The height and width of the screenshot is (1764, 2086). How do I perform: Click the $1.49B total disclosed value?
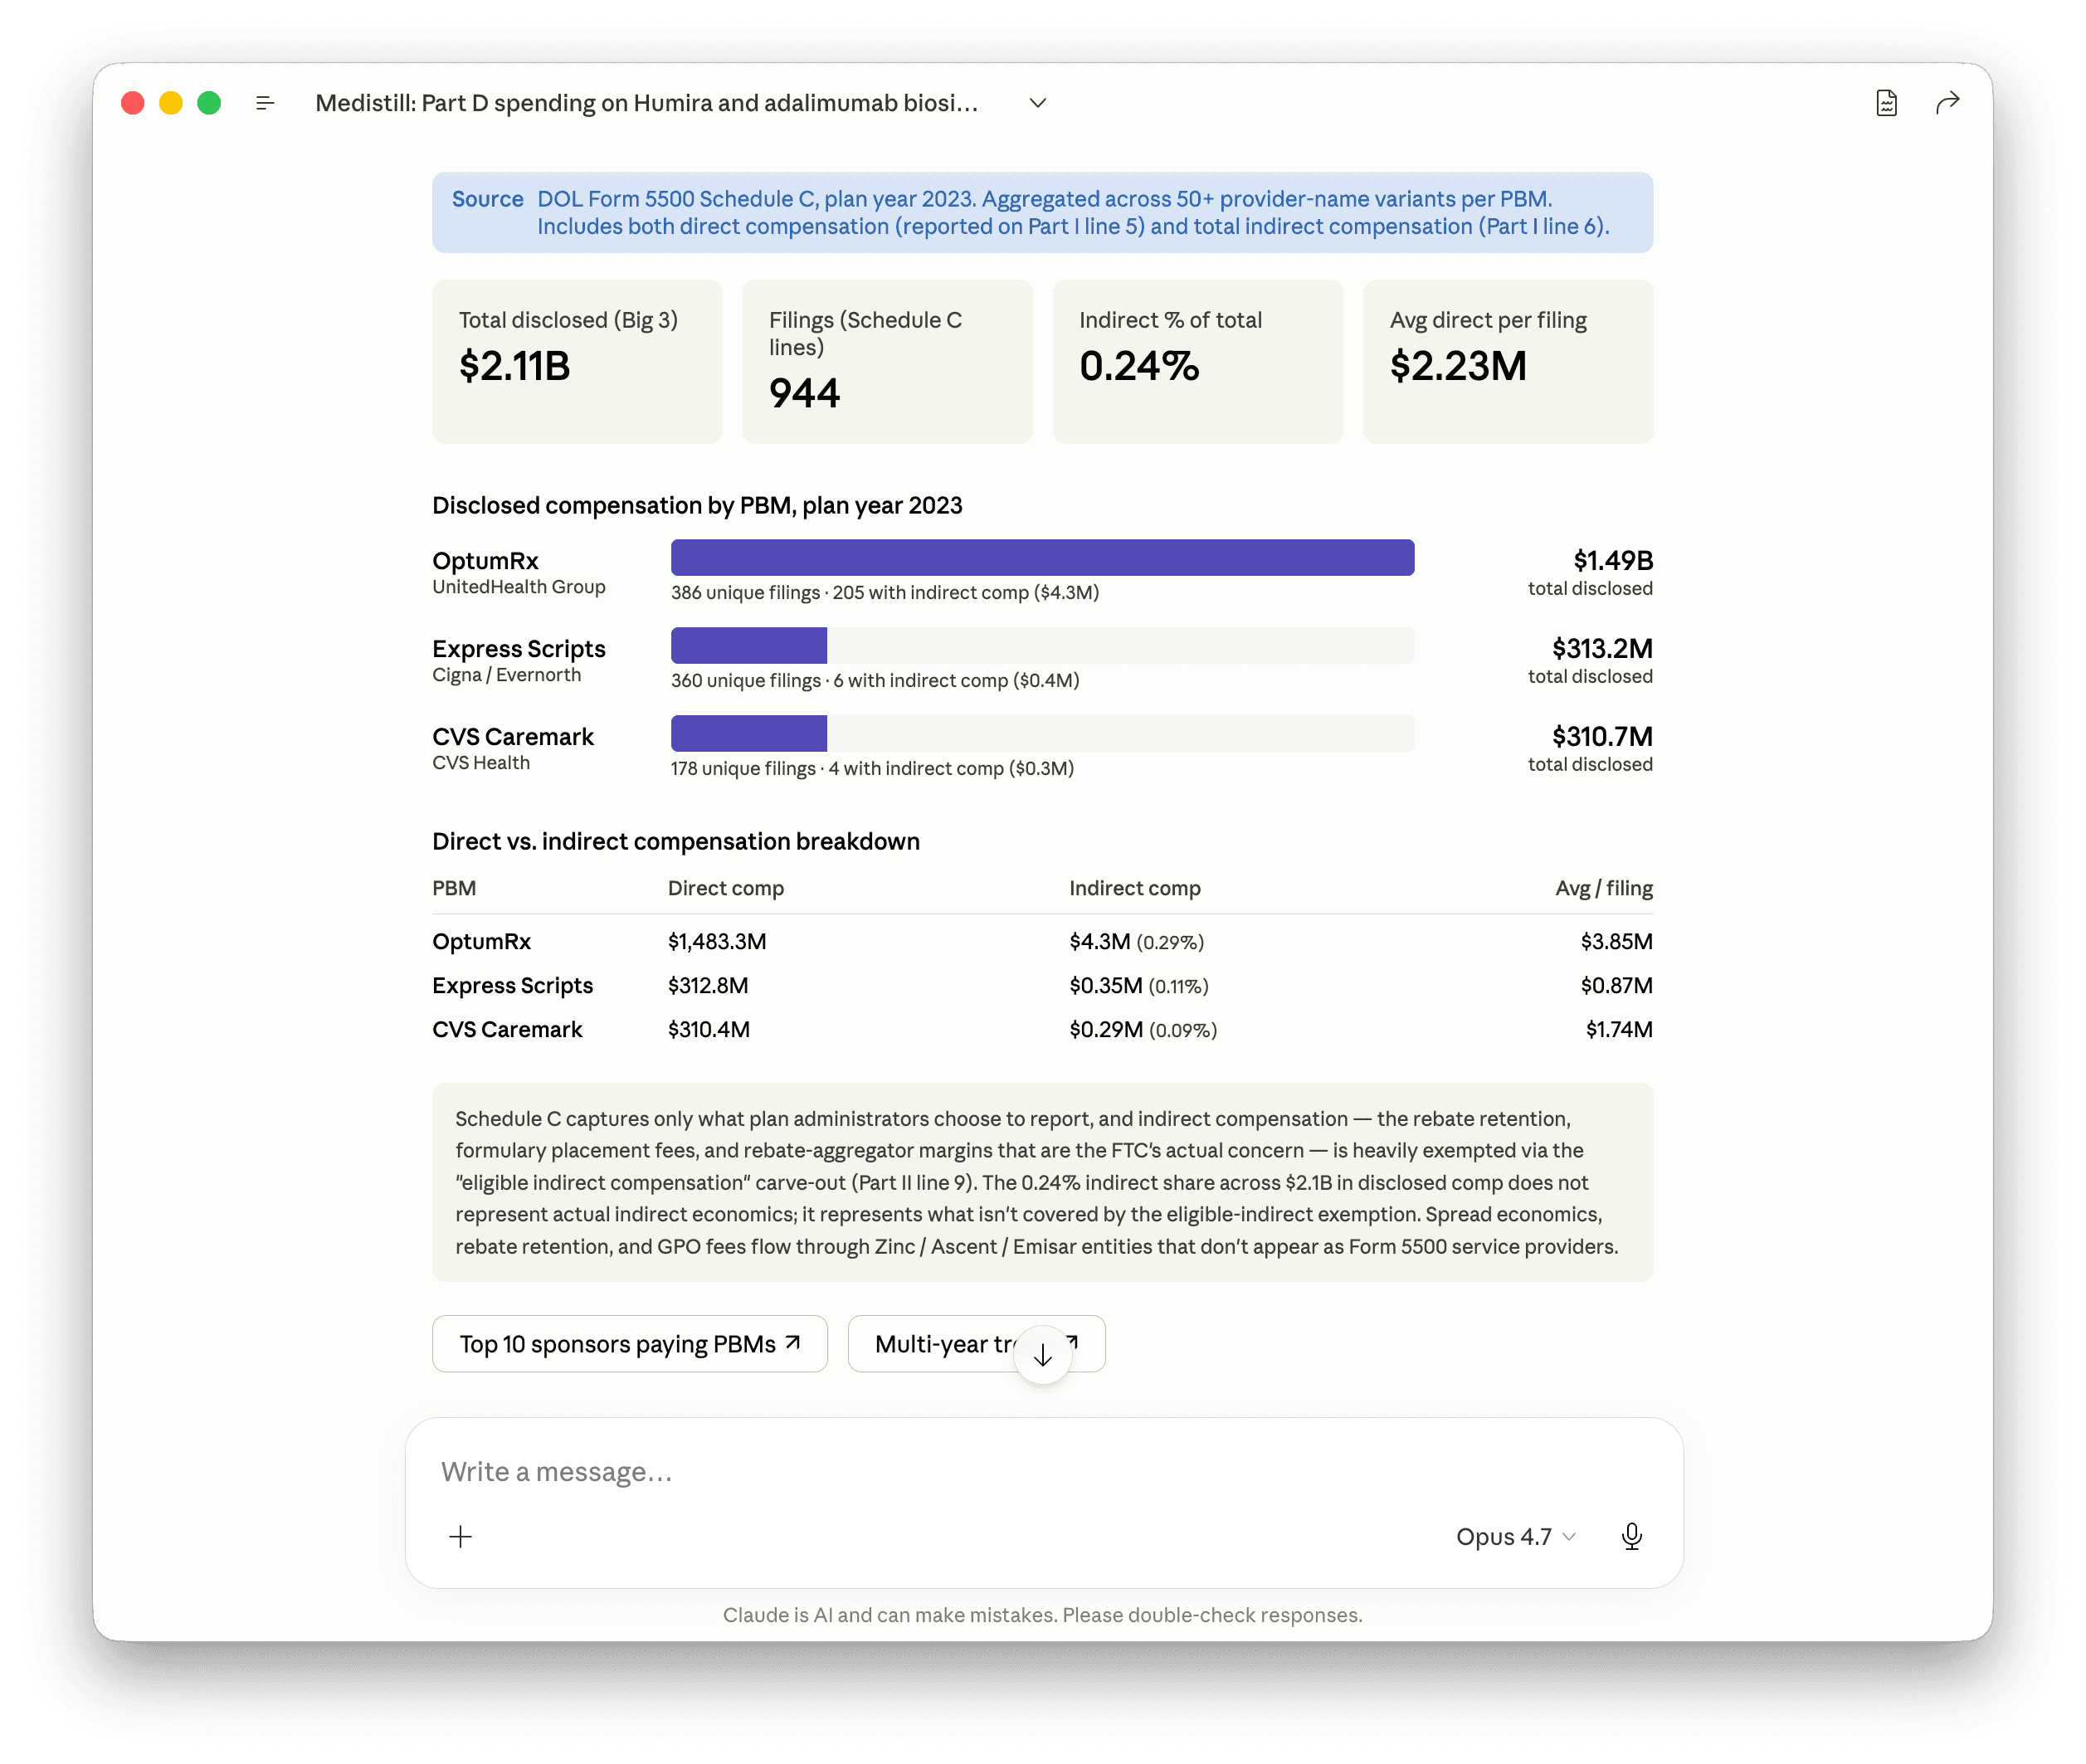1611,560
